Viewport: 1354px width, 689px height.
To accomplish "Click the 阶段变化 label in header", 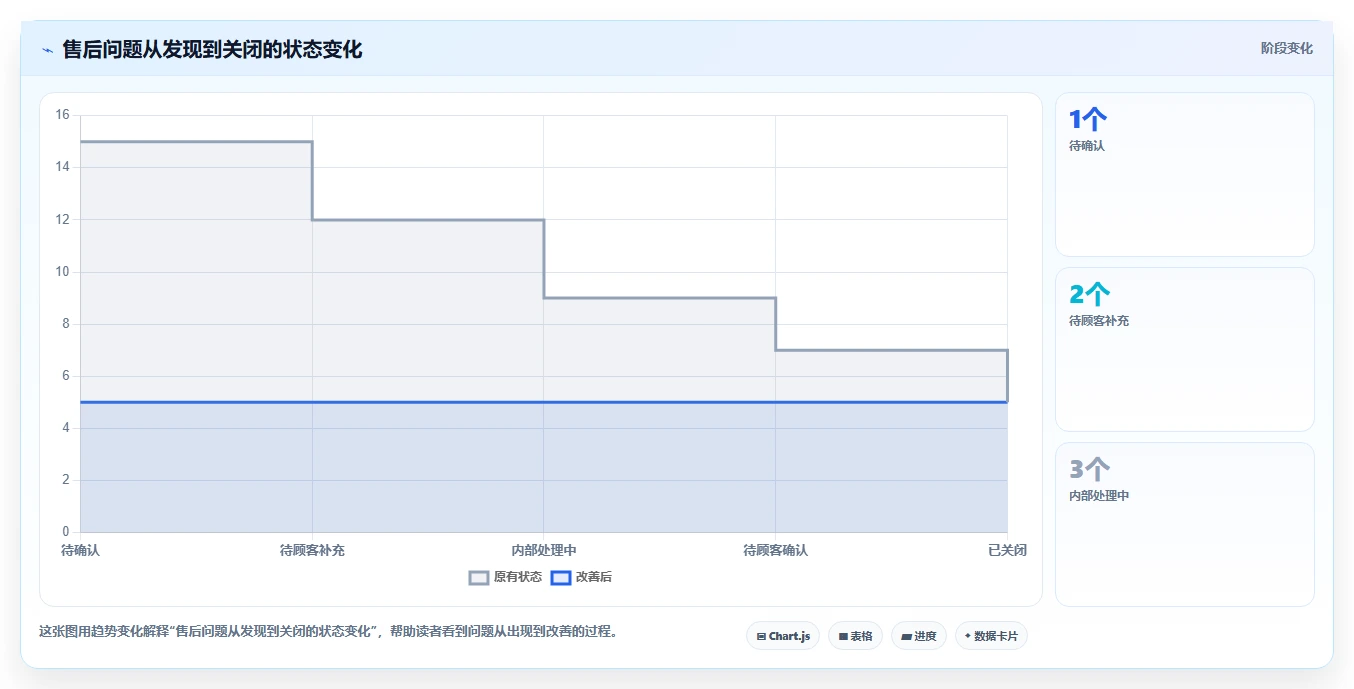I will tap(1286, 48).
